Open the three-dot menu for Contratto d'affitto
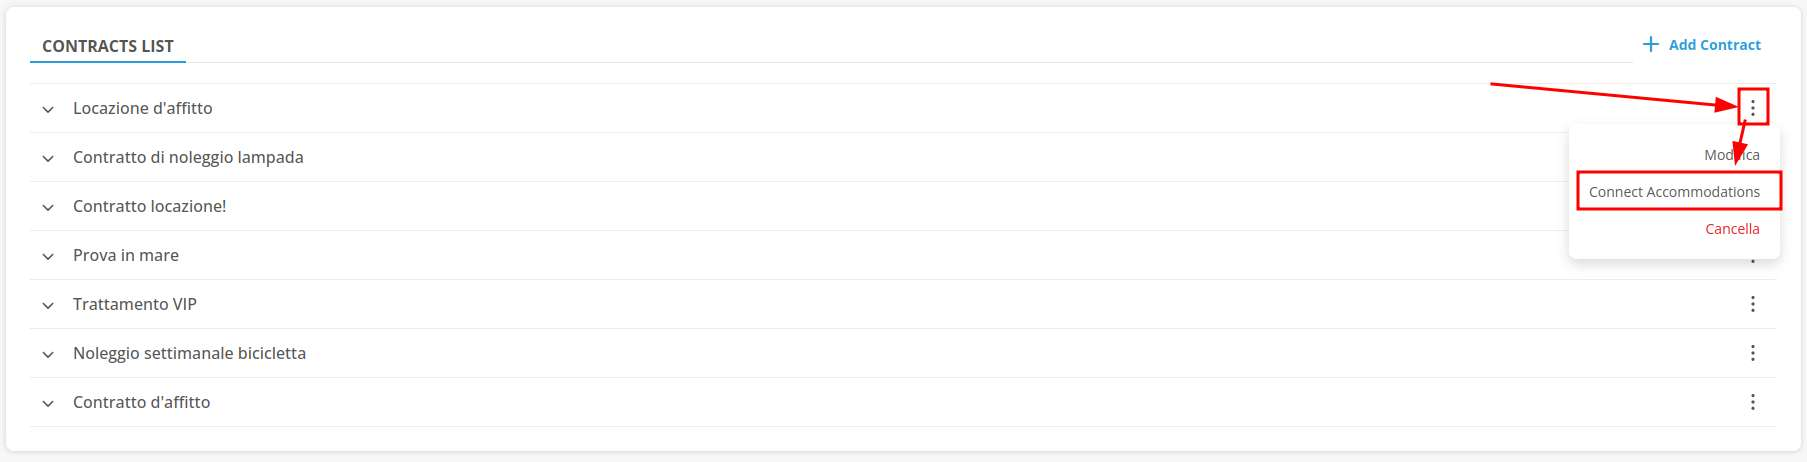 1752,402
